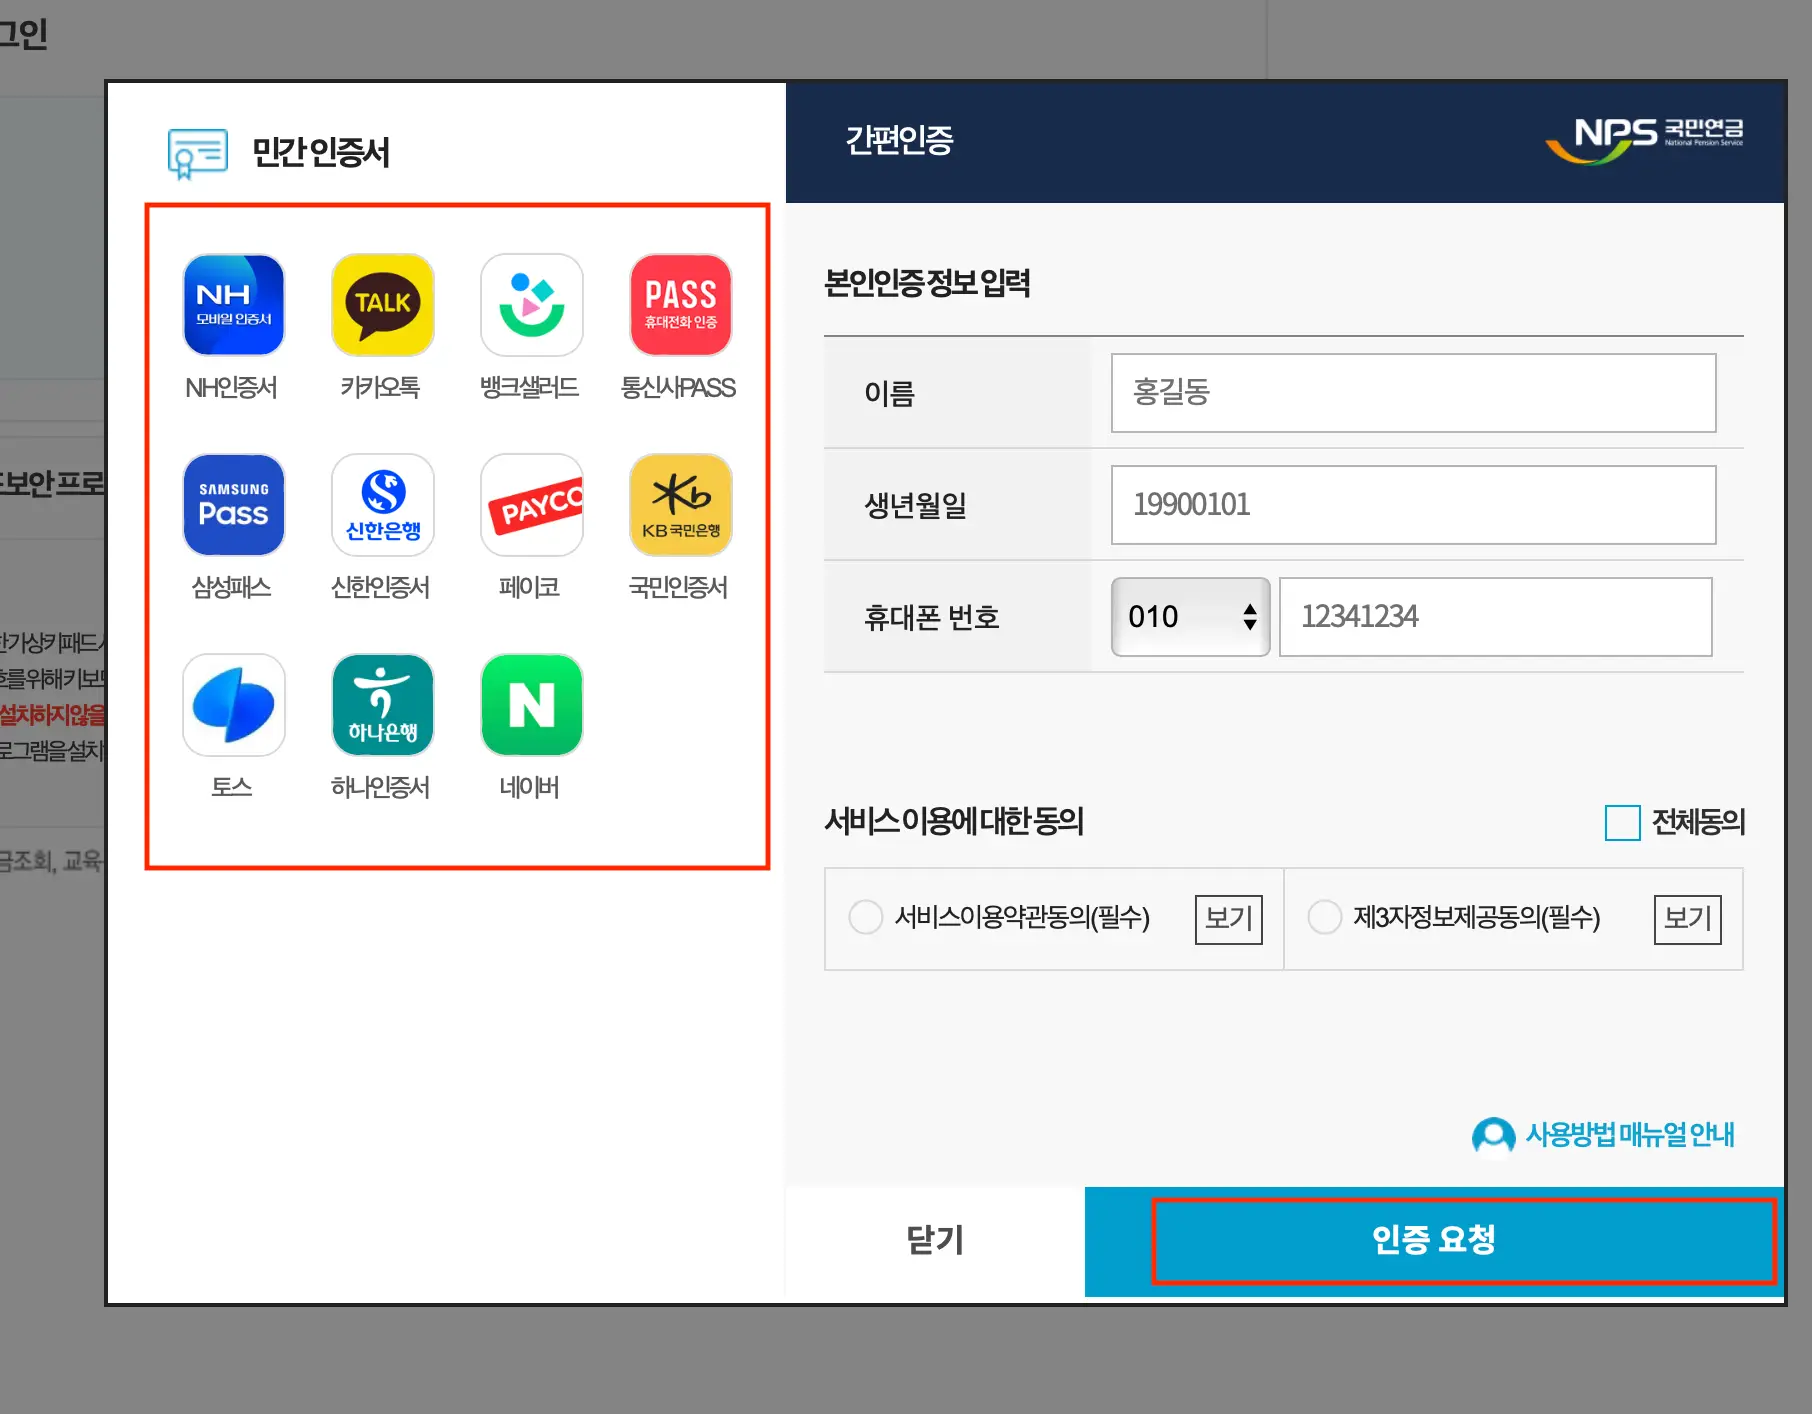Click the user manual guide avatar icon

coord(1493,1135)
